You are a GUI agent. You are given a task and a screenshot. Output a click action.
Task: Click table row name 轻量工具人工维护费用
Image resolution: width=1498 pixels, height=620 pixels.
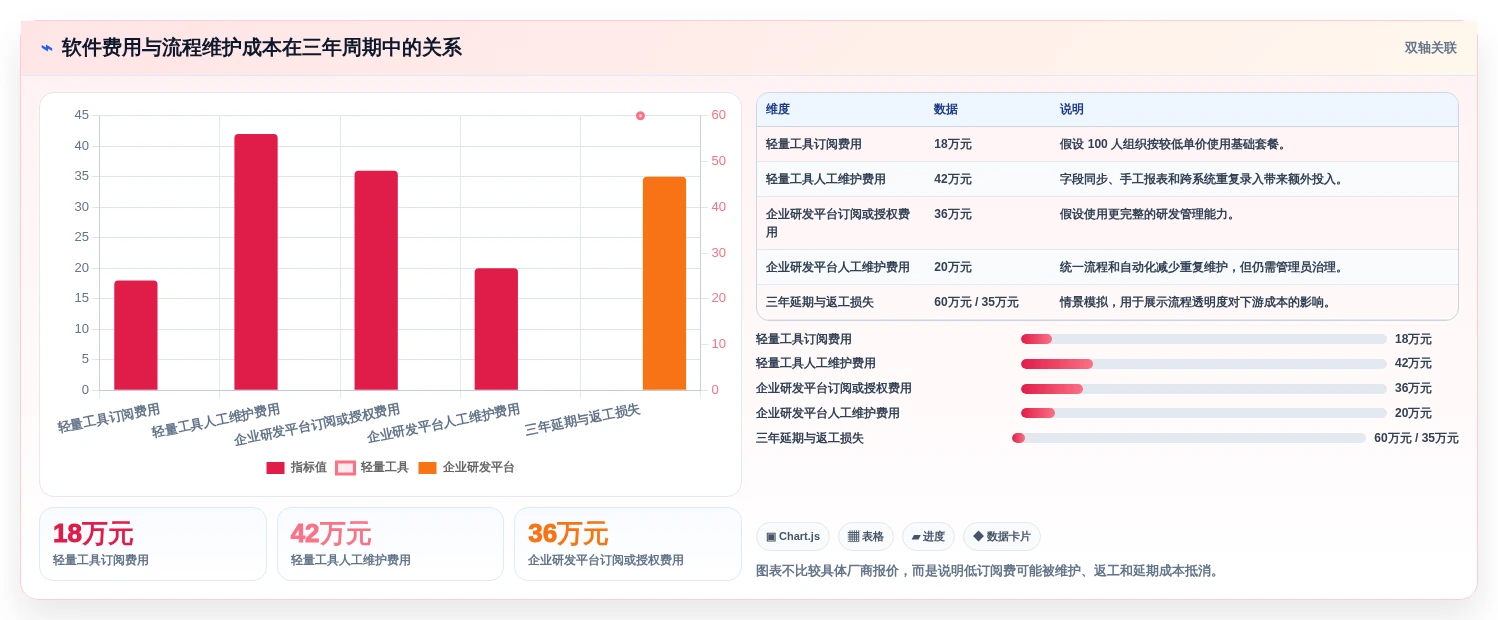826,179
